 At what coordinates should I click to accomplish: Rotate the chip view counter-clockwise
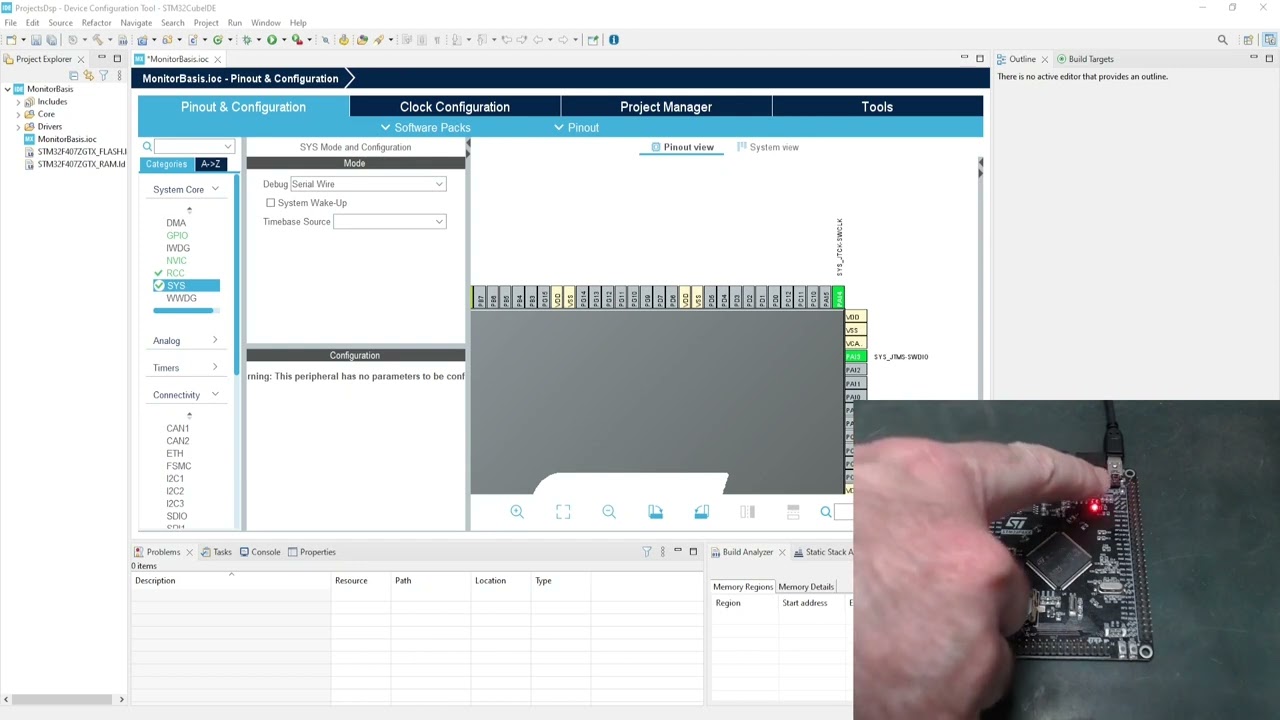(x=701, y=512)
